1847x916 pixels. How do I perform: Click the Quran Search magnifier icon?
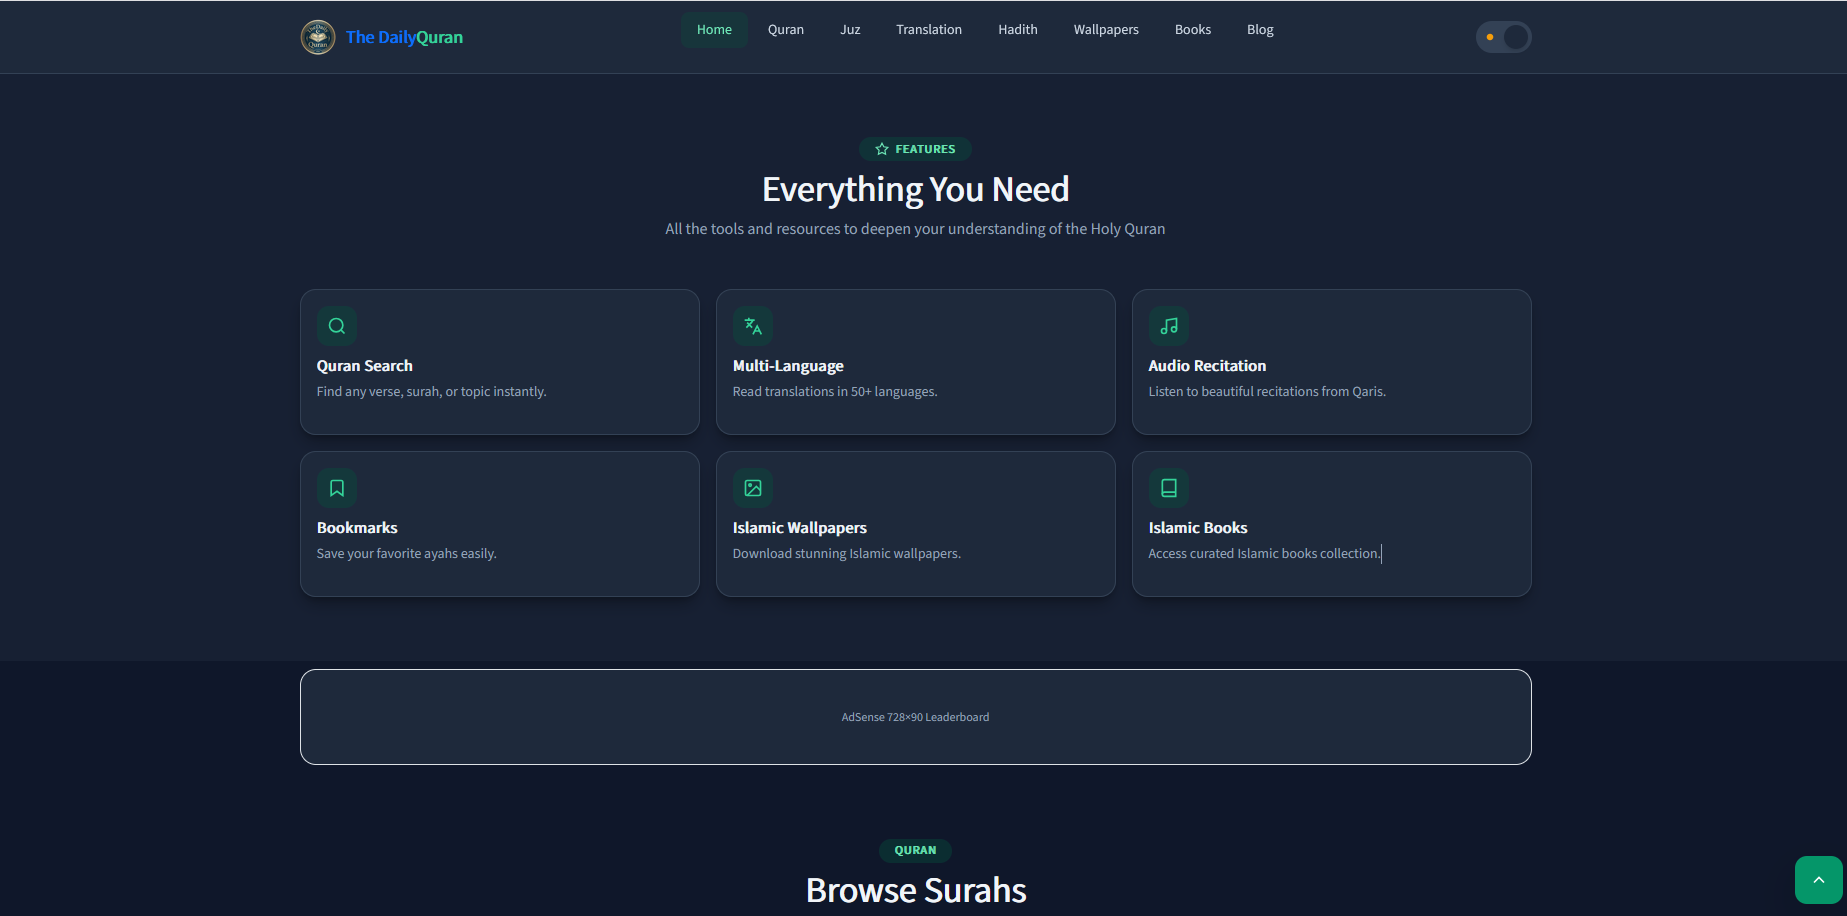[x=337, y=326]
